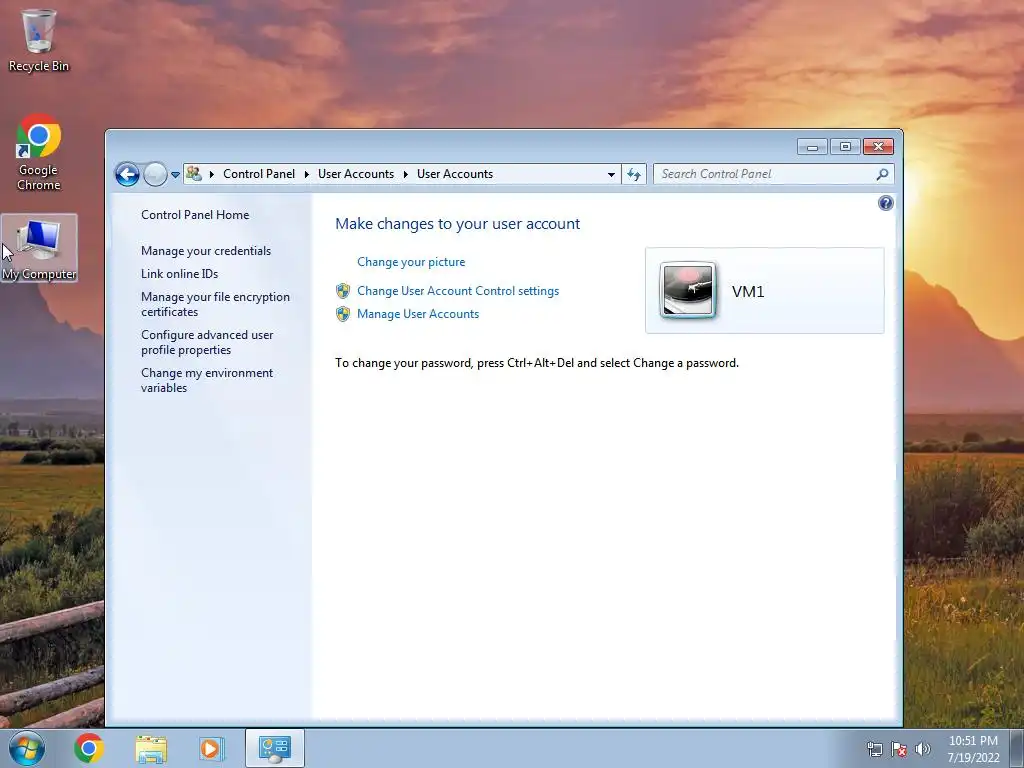
Task: Click the network tray icon
Action: click(x=874, y=749)
